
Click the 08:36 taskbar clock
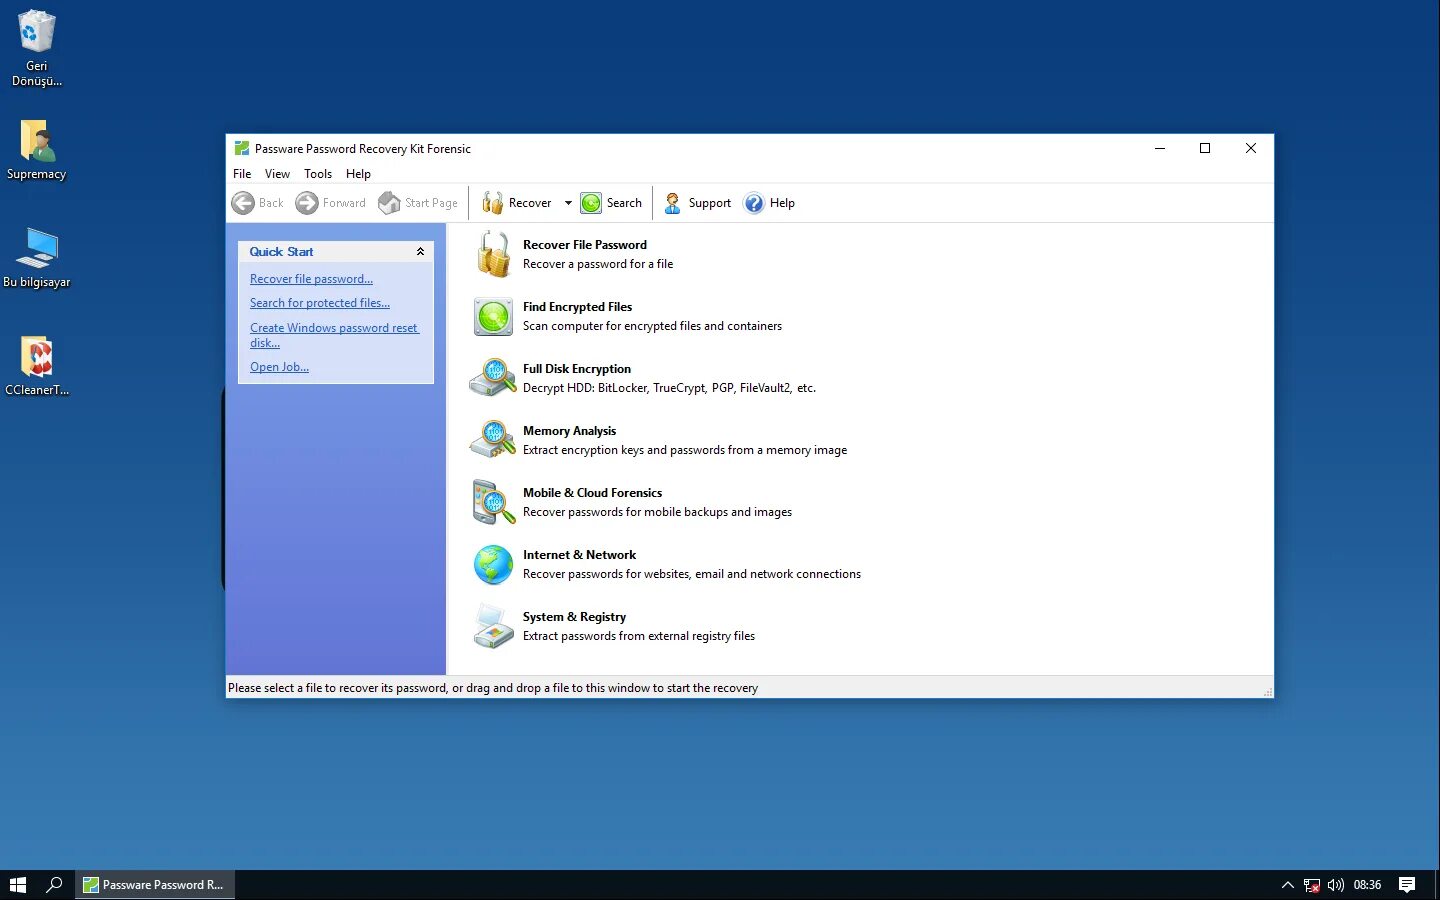click(1367, 885)
